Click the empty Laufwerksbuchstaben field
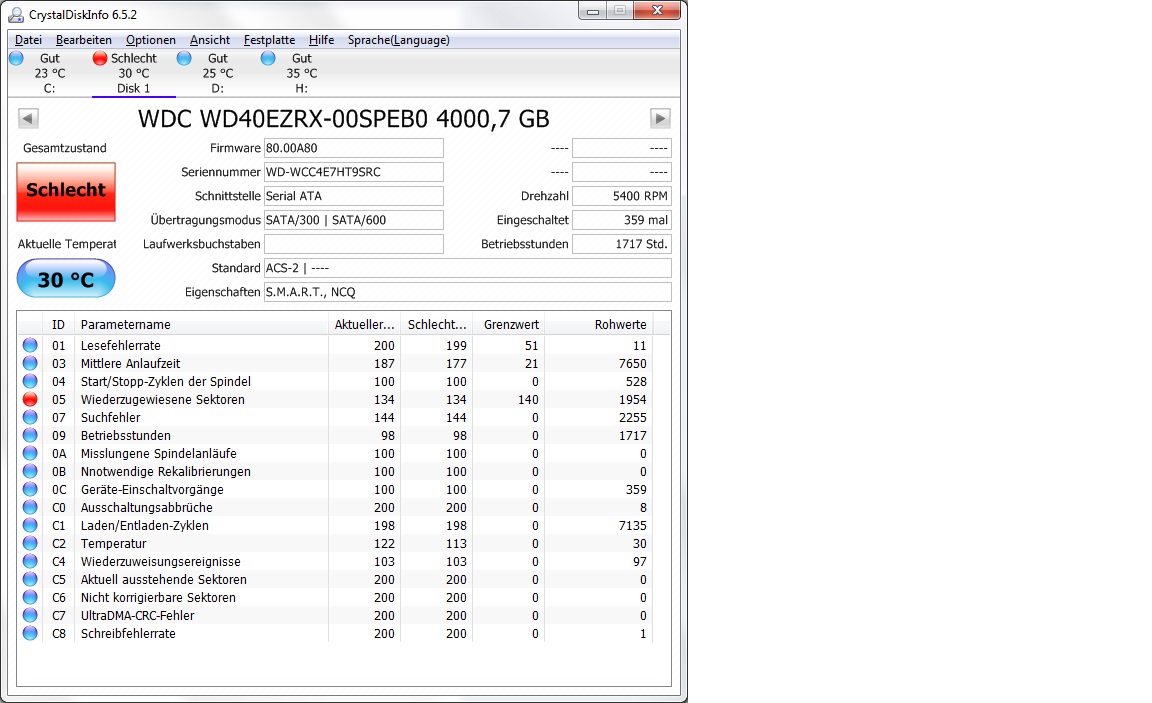This screenshot has height=703, width=1152. (353, 244)
